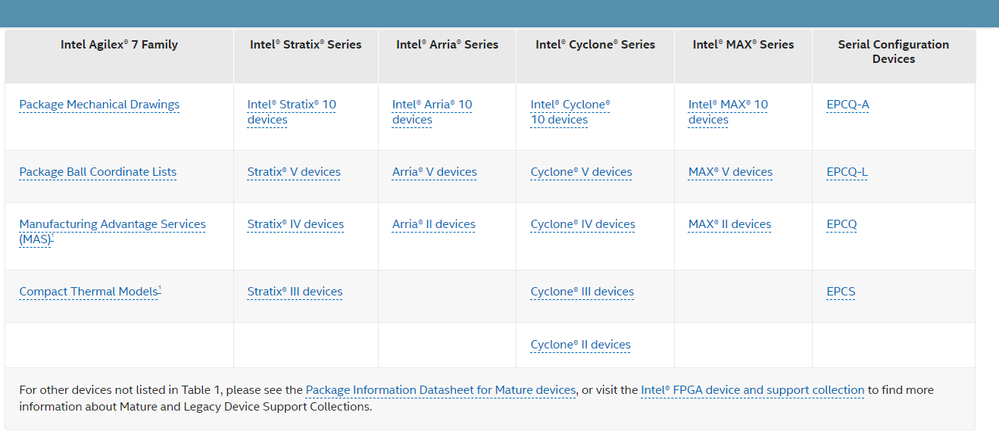This screenshot has height=447, width=999.
Task: Open Intel MAX 10 devices link
Action: point(728,105)
